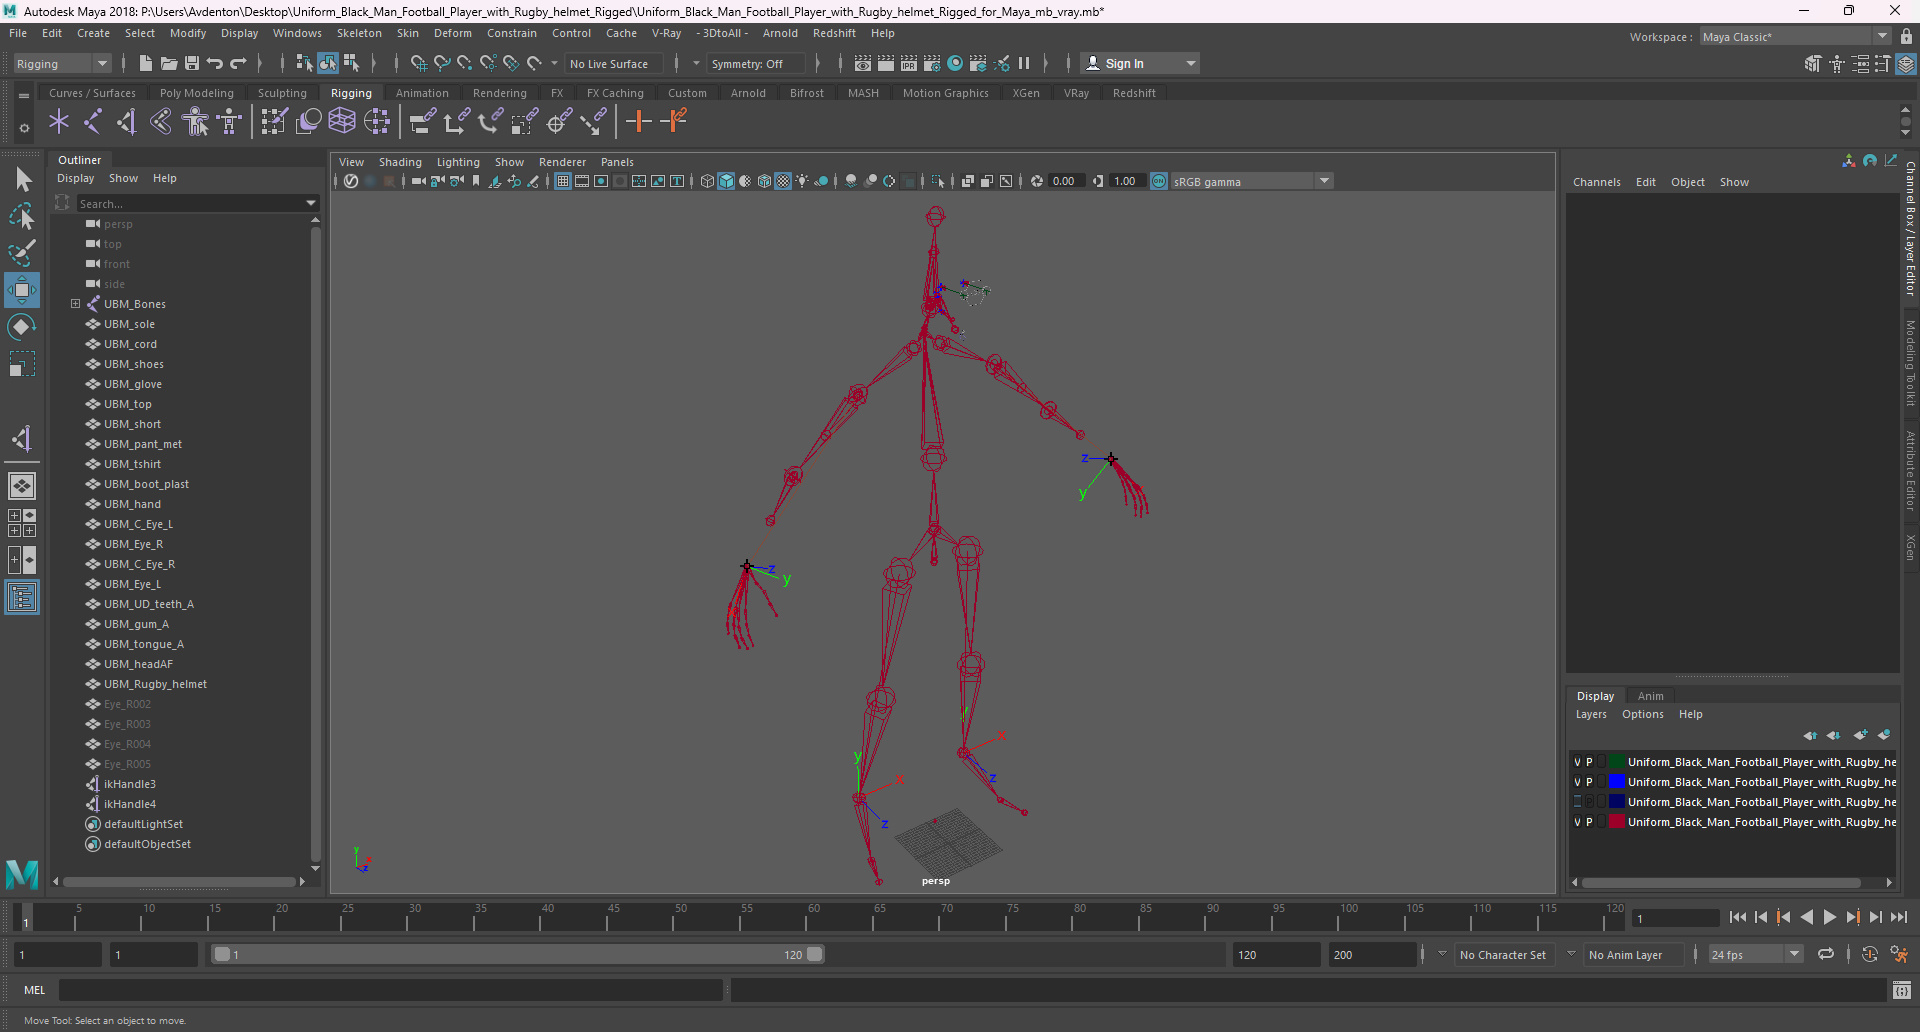
Task: Click the Quick Rig character icon
Action: click(196, 122)
